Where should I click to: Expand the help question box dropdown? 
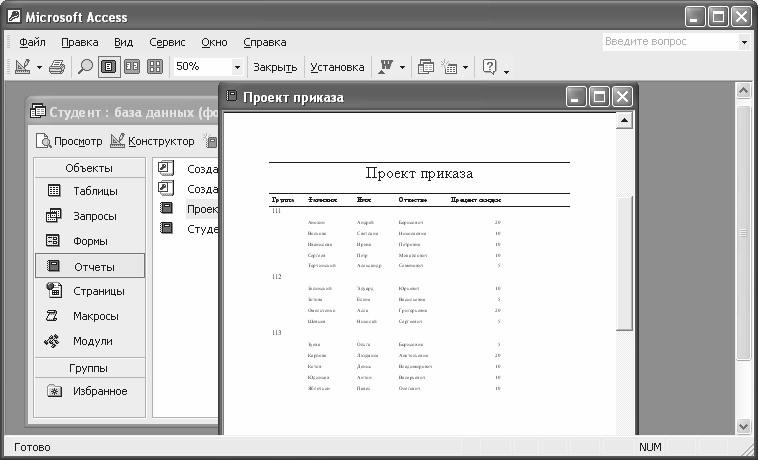coord(744,42)
